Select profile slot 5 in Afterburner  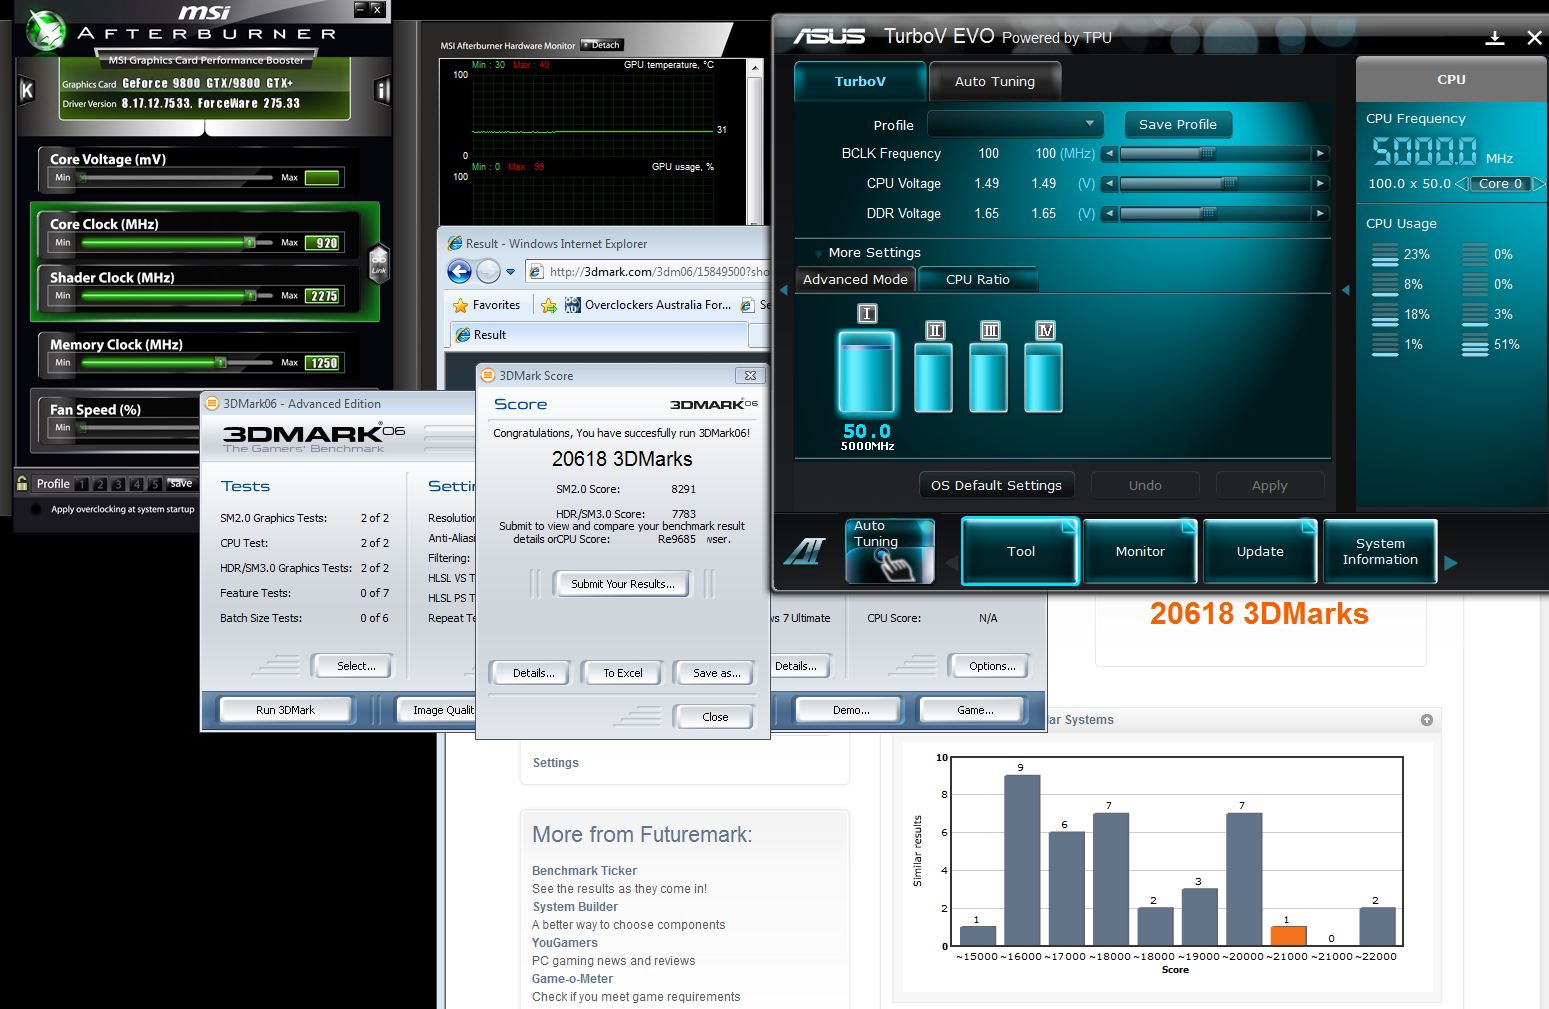tap(155, 484)
